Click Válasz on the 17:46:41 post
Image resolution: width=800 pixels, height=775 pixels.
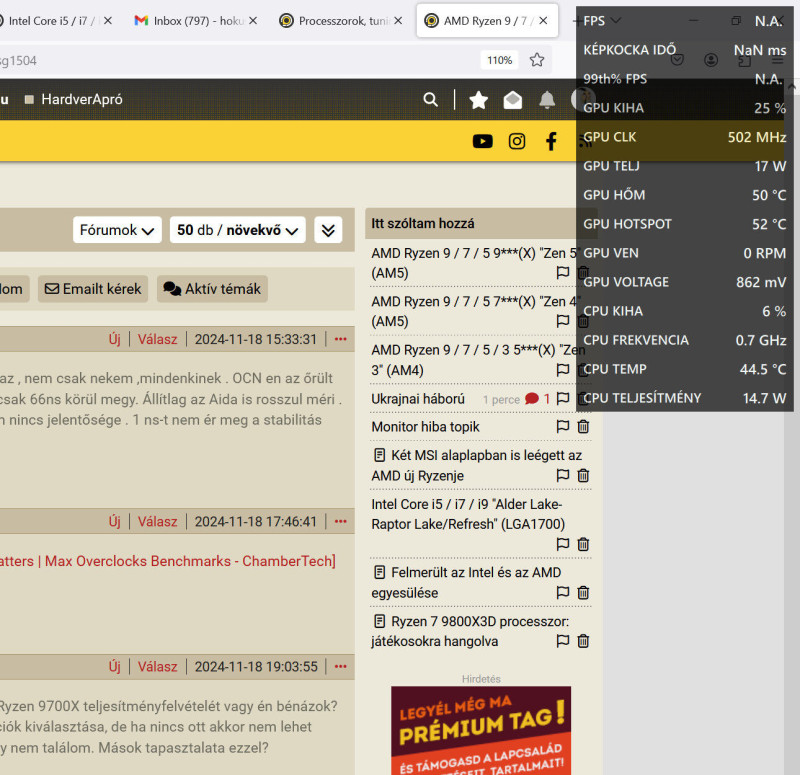[158, 521]
